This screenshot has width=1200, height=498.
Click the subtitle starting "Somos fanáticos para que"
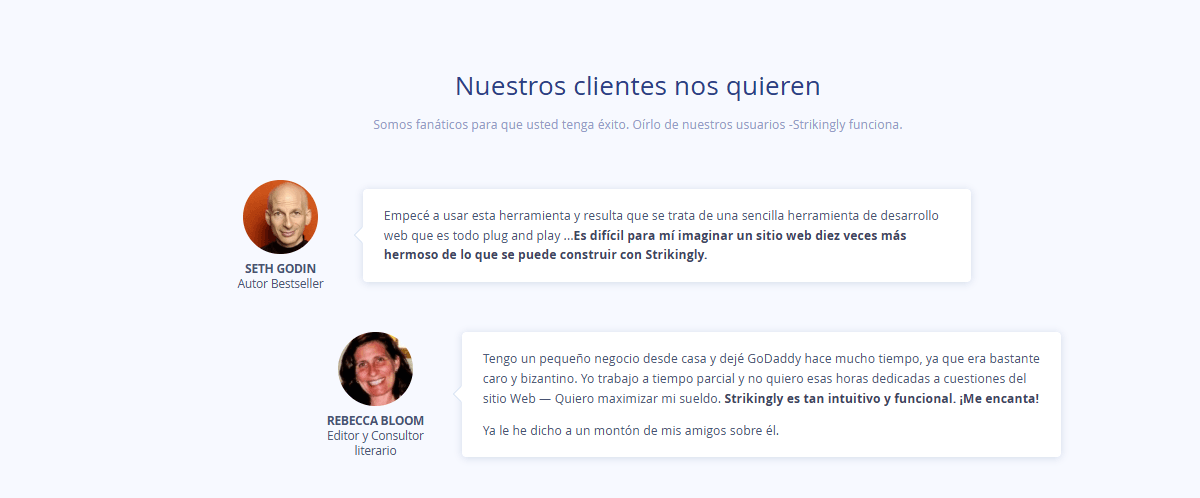[x=638, y=125]
